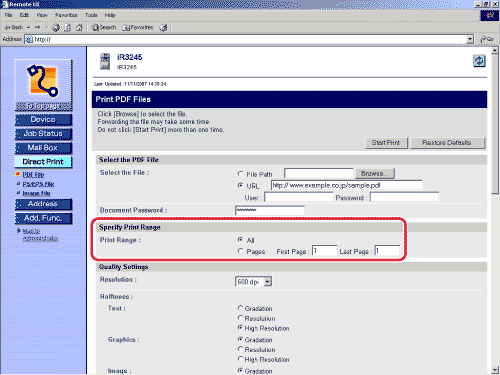500x375 pixels.
Task: Select Graphics halftone Resolution radio
Action: pyautogui.click(x=240, y=349)
